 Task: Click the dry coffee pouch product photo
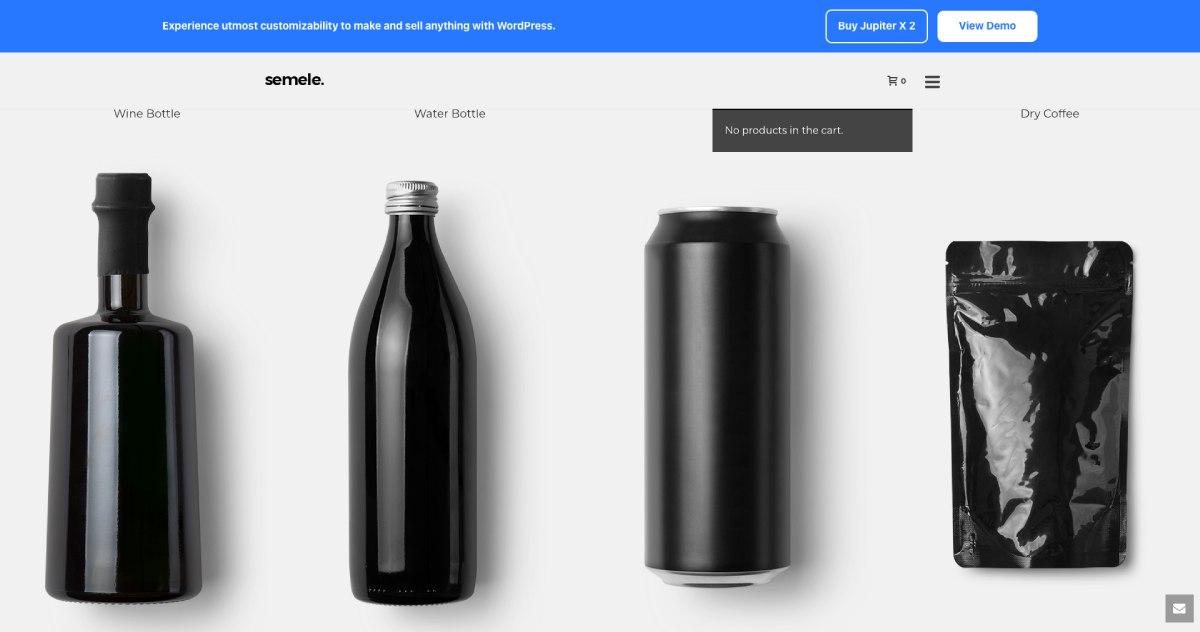click(1040, 405)
